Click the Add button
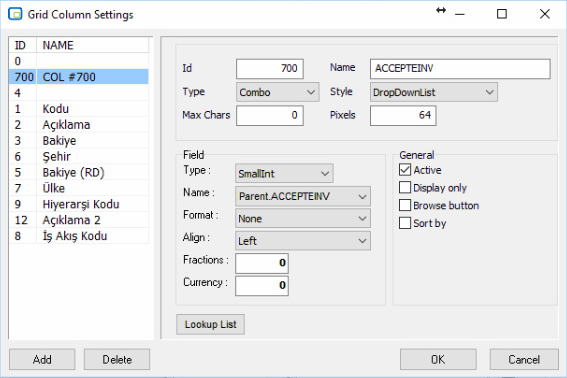 (x=42, y=360)
